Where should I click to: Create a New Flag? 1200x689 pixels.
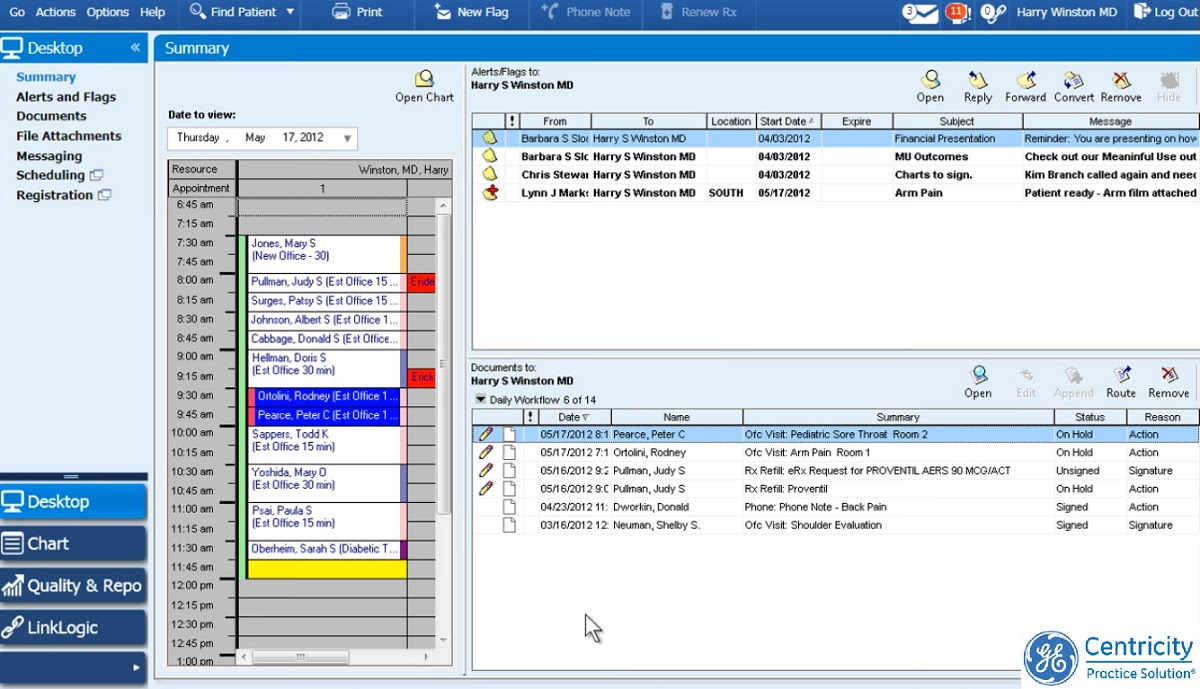point(472,12)
